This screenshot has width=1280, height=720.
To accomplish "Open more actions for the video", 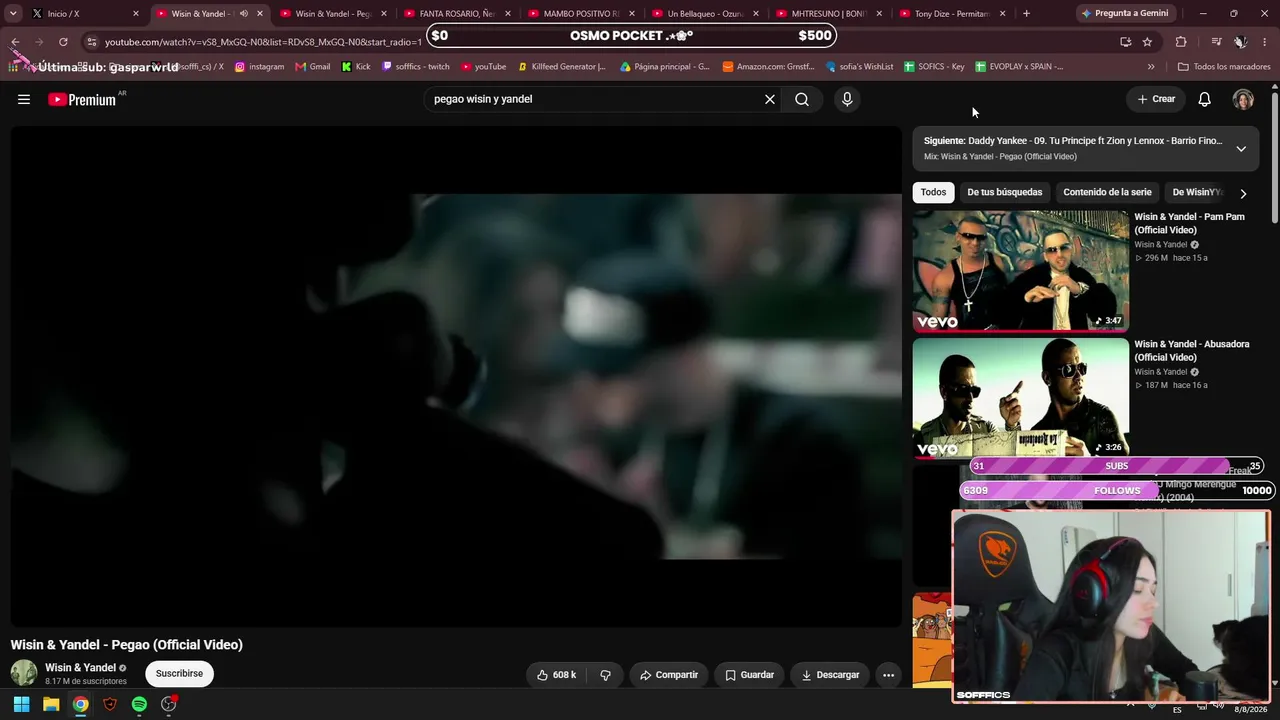I will 888,675.
